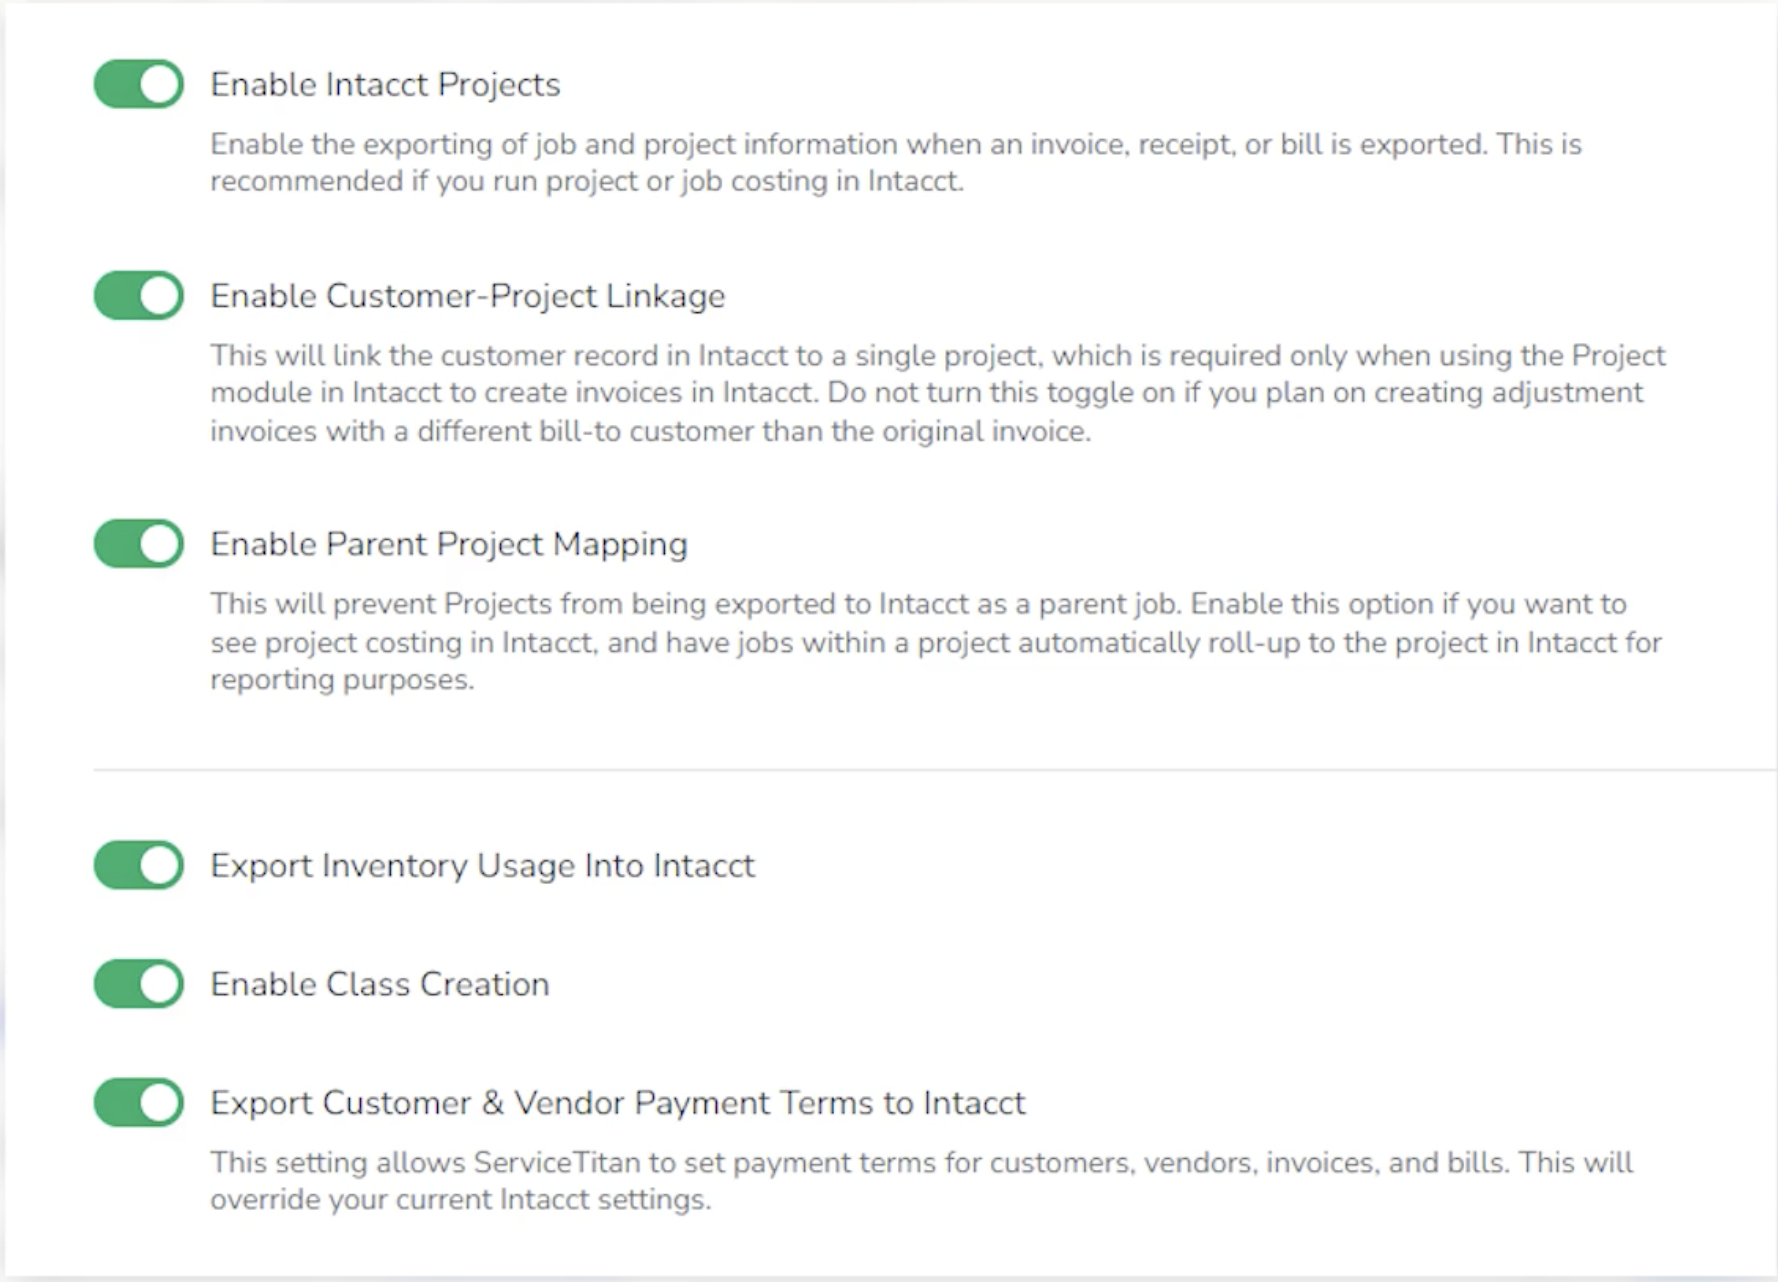This screenshot has width=1778, height=1282.
Task: Toggle the Enable Class Creation switch
Action: point(138,984)
